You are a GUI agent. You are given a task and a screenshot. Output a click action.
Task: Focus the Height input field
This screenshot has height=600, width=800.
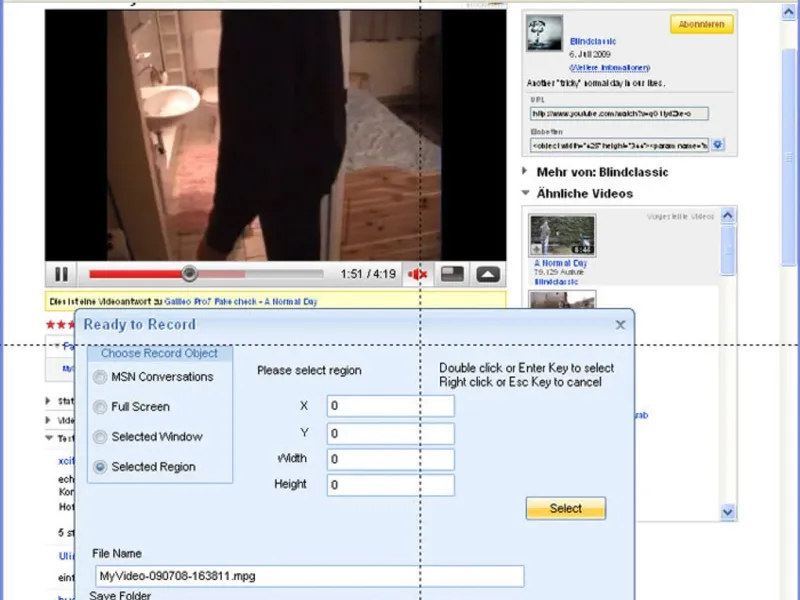click(390, 485)
